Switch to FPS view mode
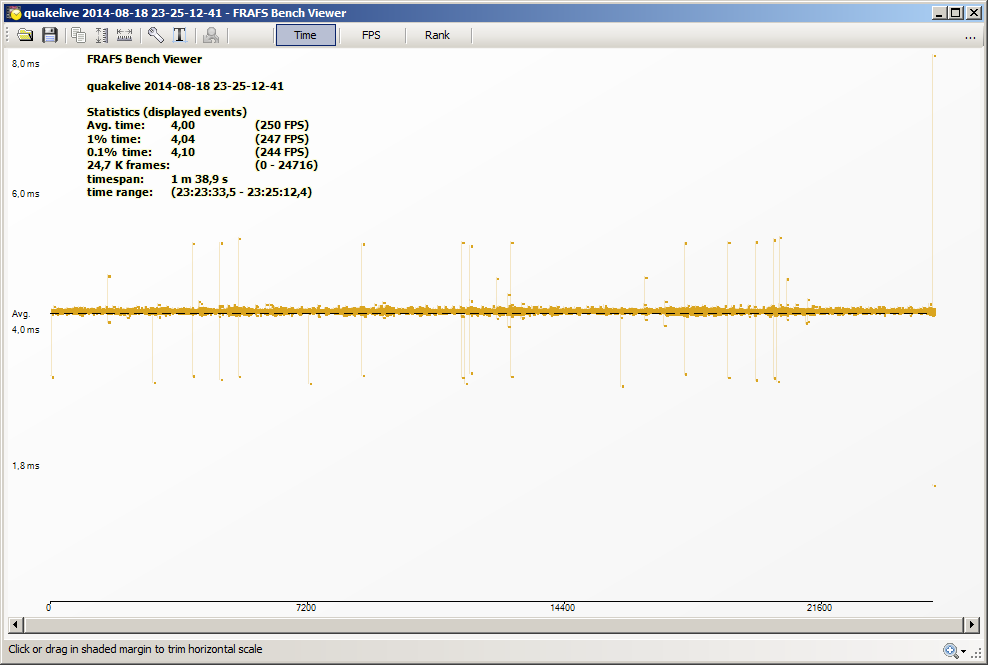 tap(371, 35)
